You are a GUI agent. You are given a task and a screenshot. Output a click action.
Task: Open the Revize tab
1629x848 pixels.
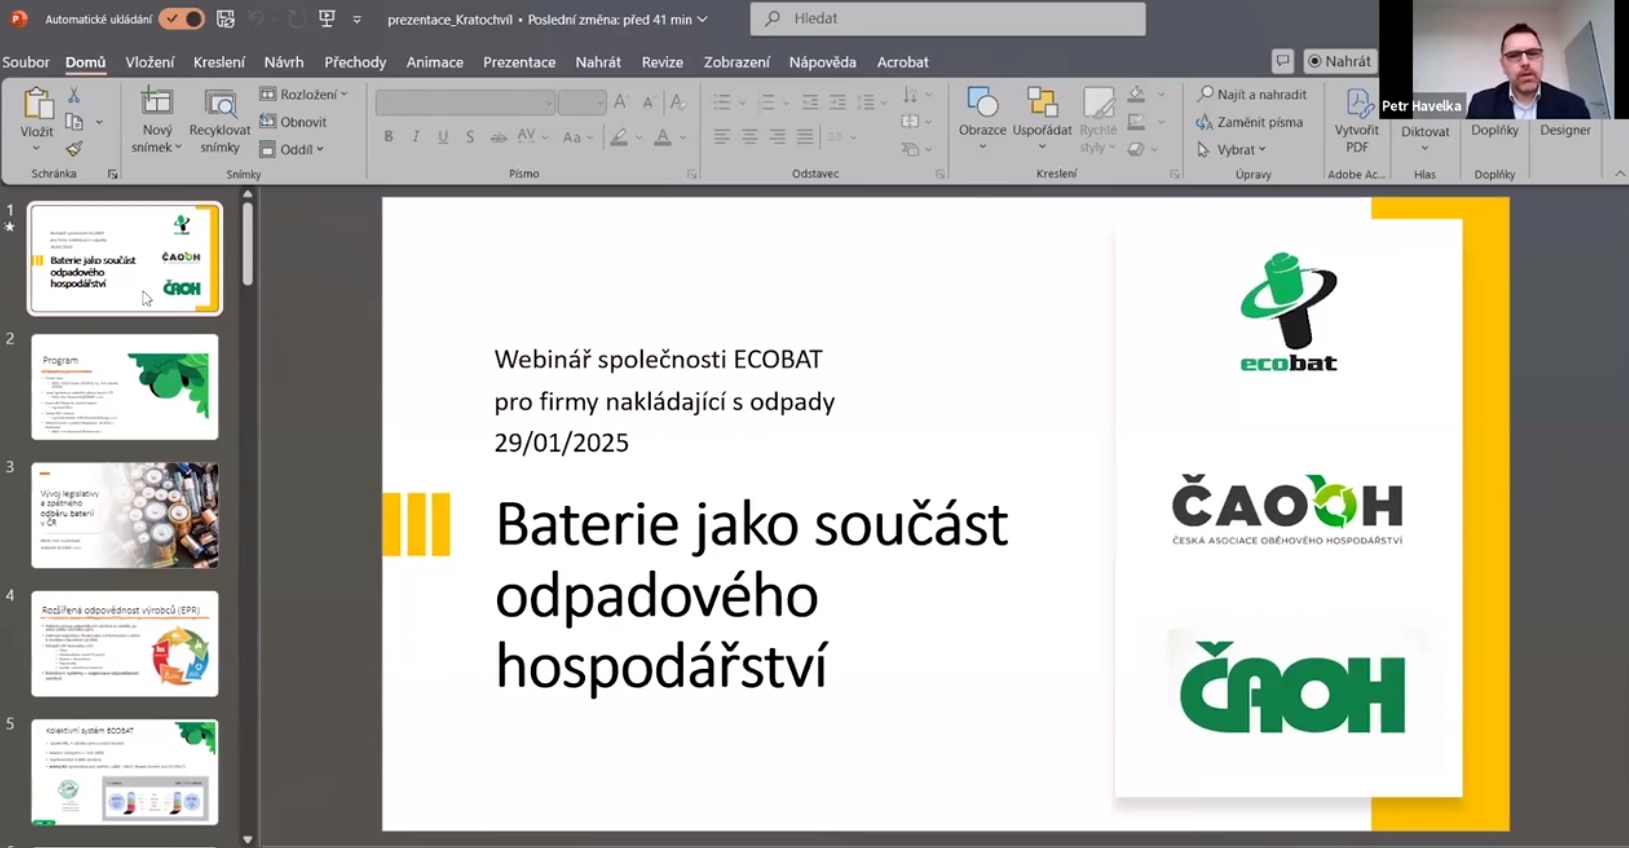click(x=662, y=62)
